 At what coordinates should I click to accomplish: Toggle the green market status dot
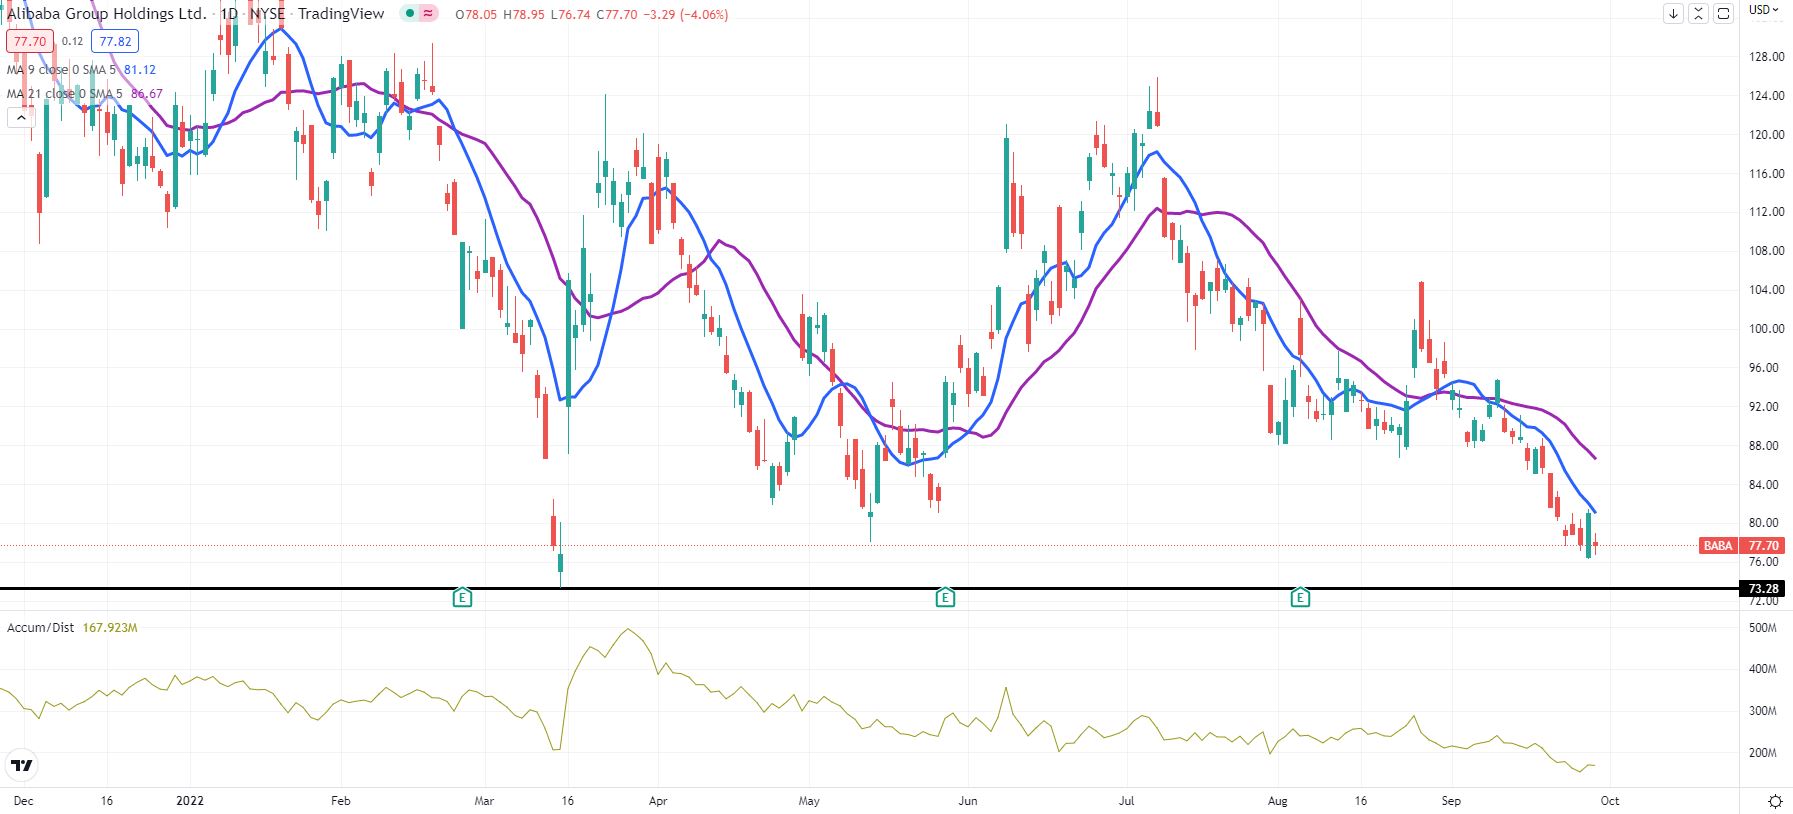410,14
